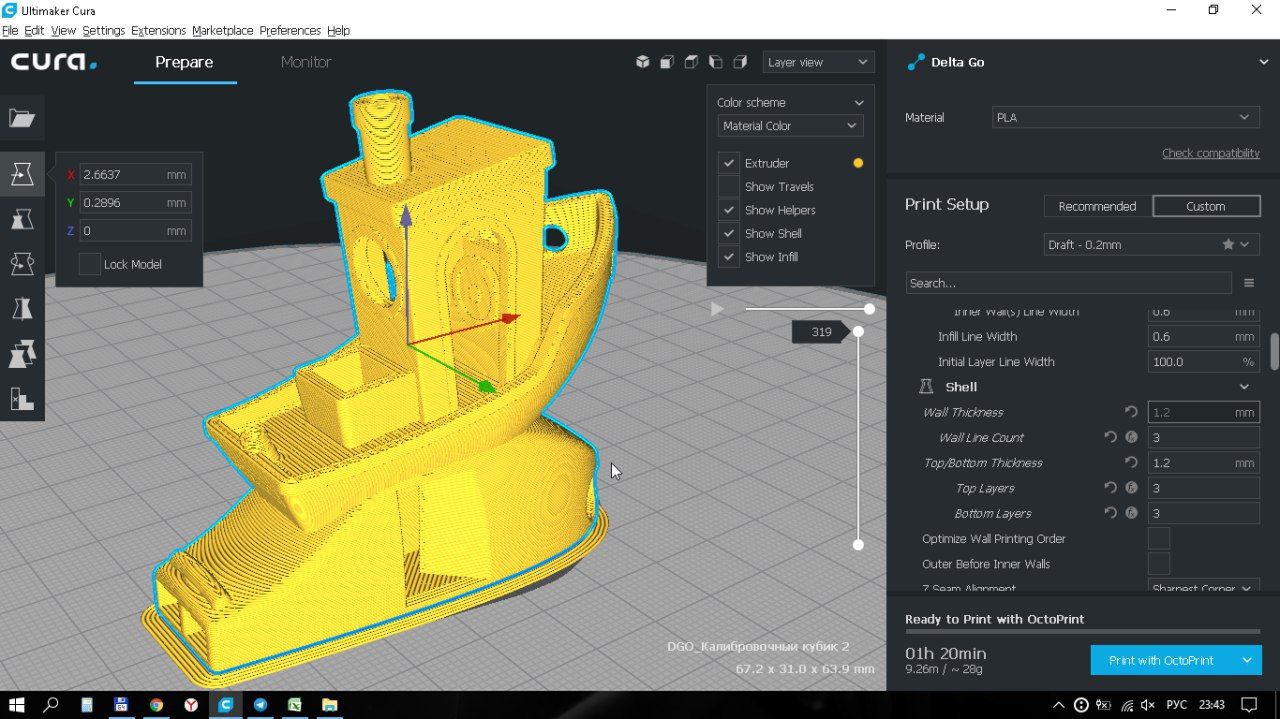
Task: Switch to 3D perspective camera view icon
Action: [643, 62]
